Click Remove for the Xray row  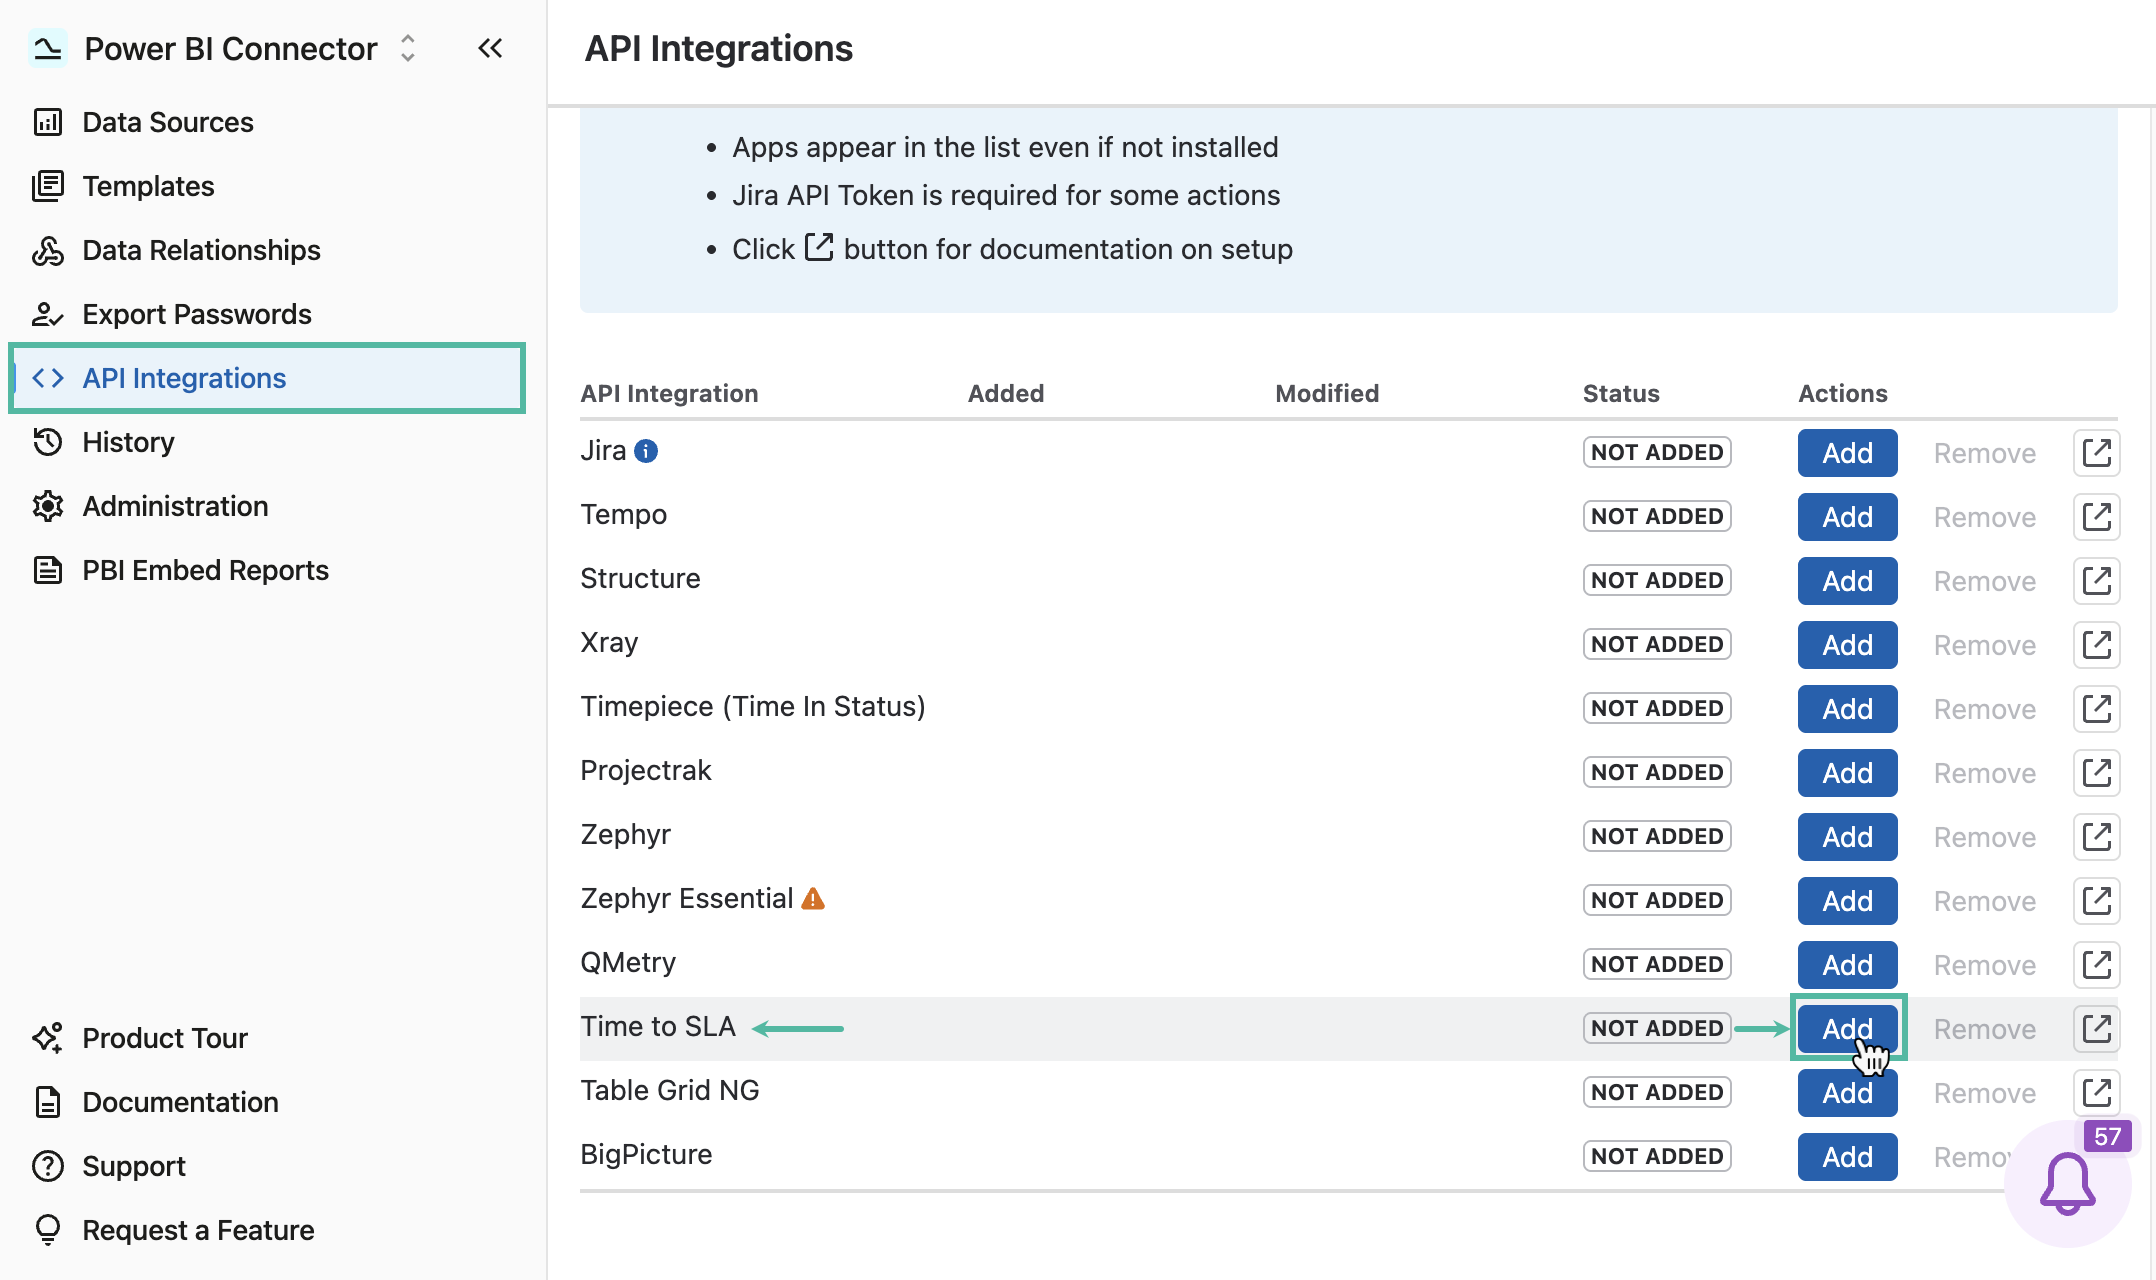point(1984,645)
